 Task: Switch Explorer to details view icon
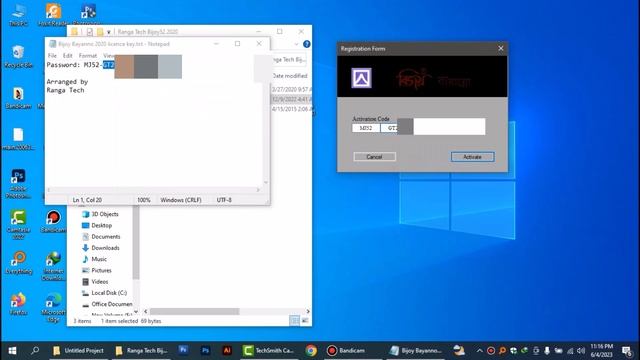click(x=294, y=321)
